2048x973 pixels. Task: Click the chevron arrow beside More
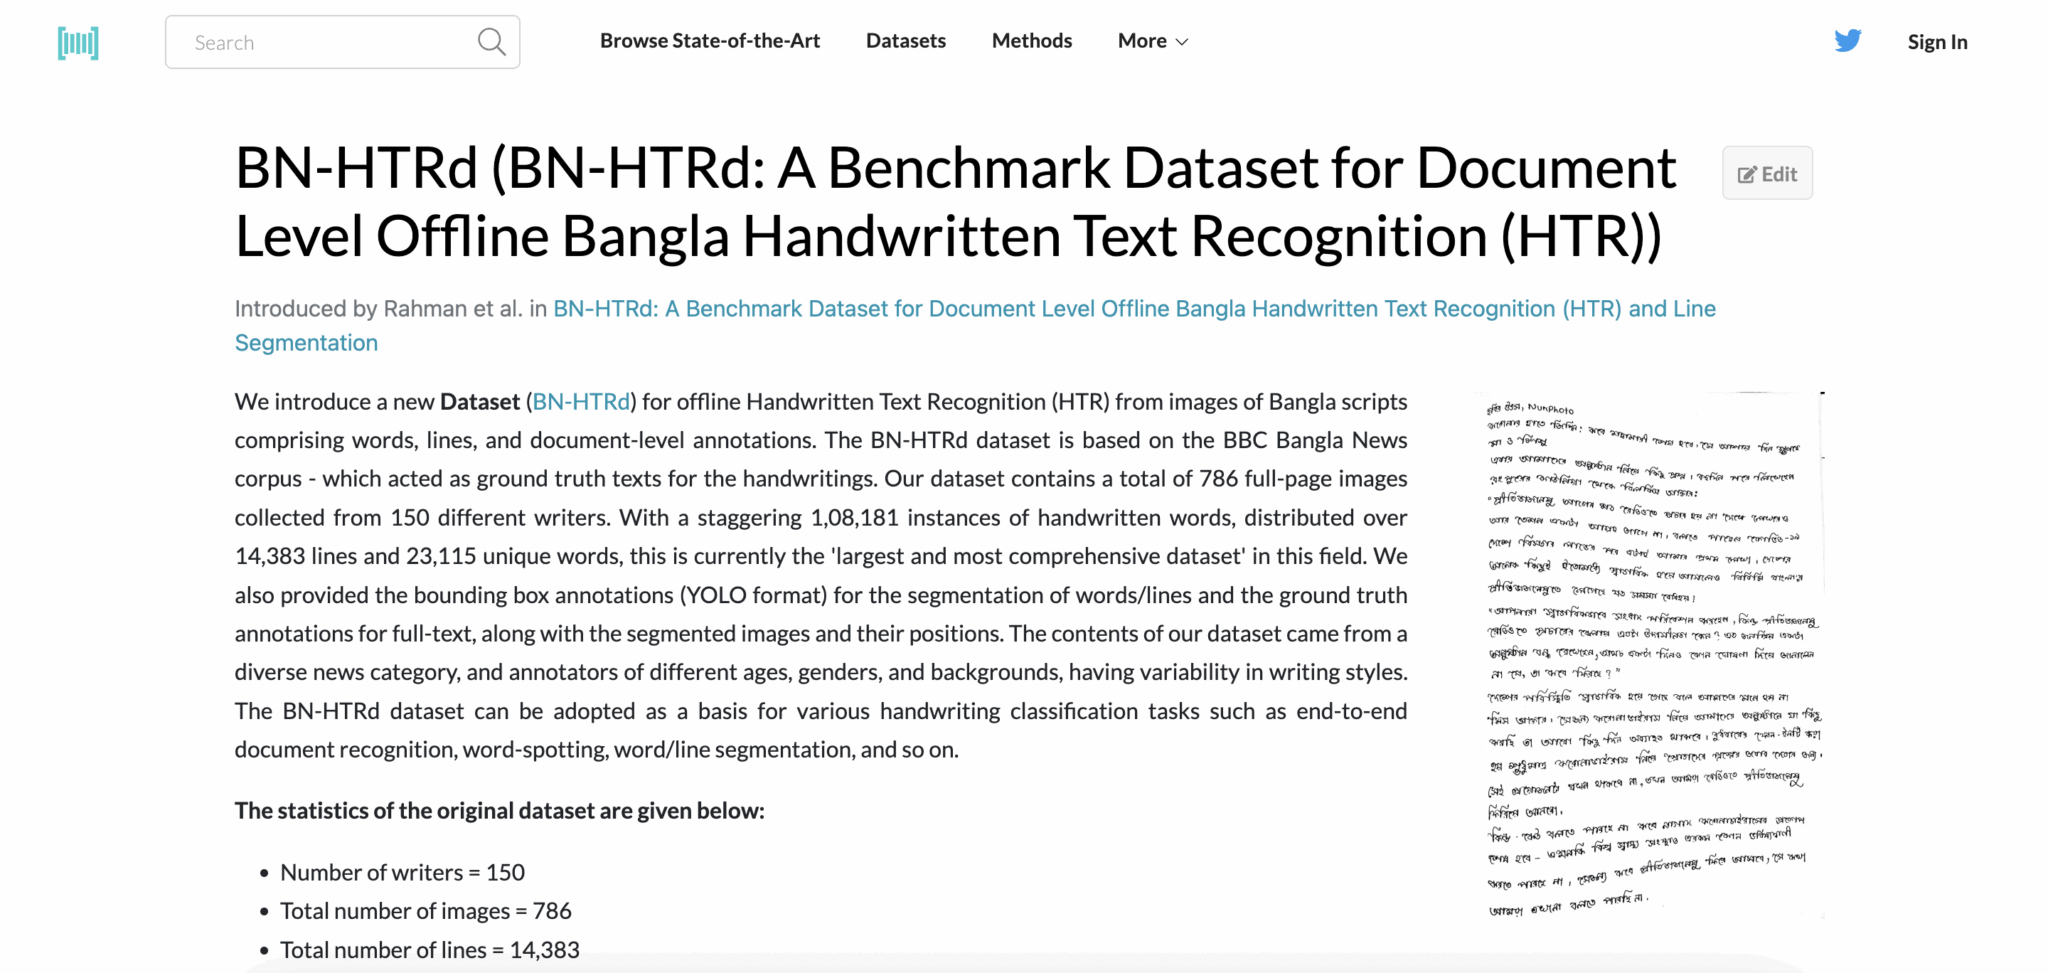click(x=1182, y=42)
